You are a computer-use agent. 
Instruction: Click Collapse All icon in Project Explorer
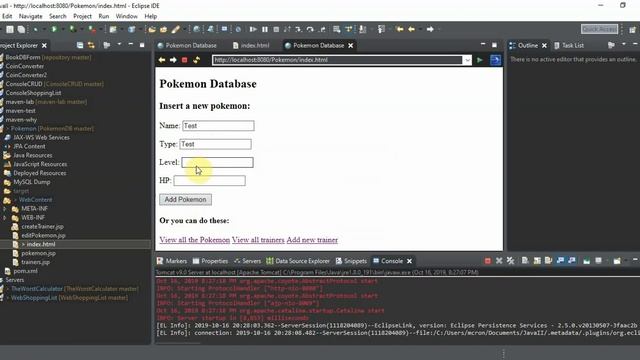click(x=80, y=45)
